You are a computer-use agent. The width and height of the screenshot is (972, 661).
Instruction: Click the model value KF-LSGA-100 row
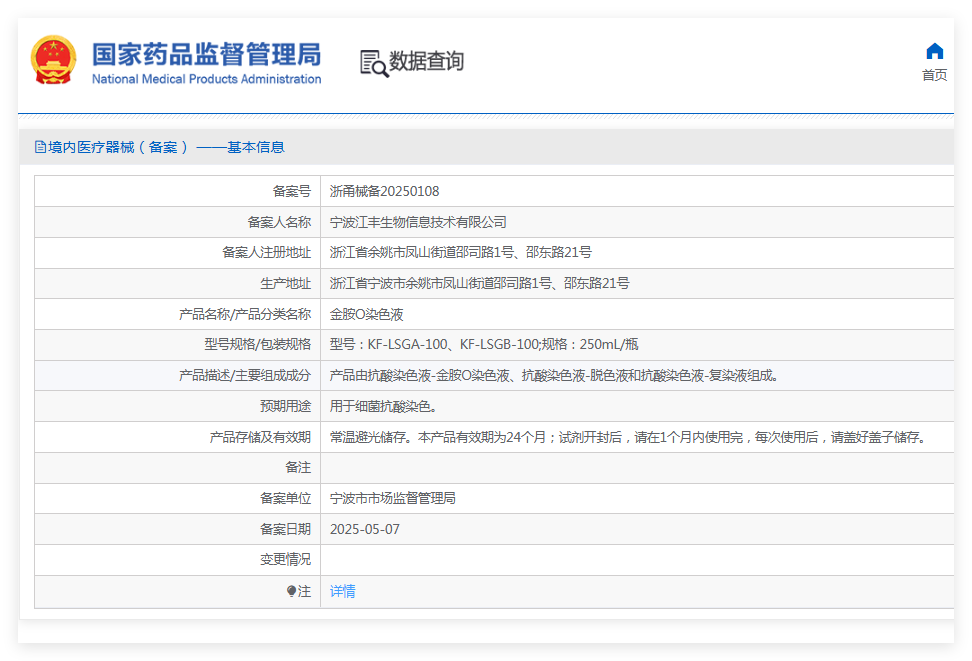click(484, 344)
